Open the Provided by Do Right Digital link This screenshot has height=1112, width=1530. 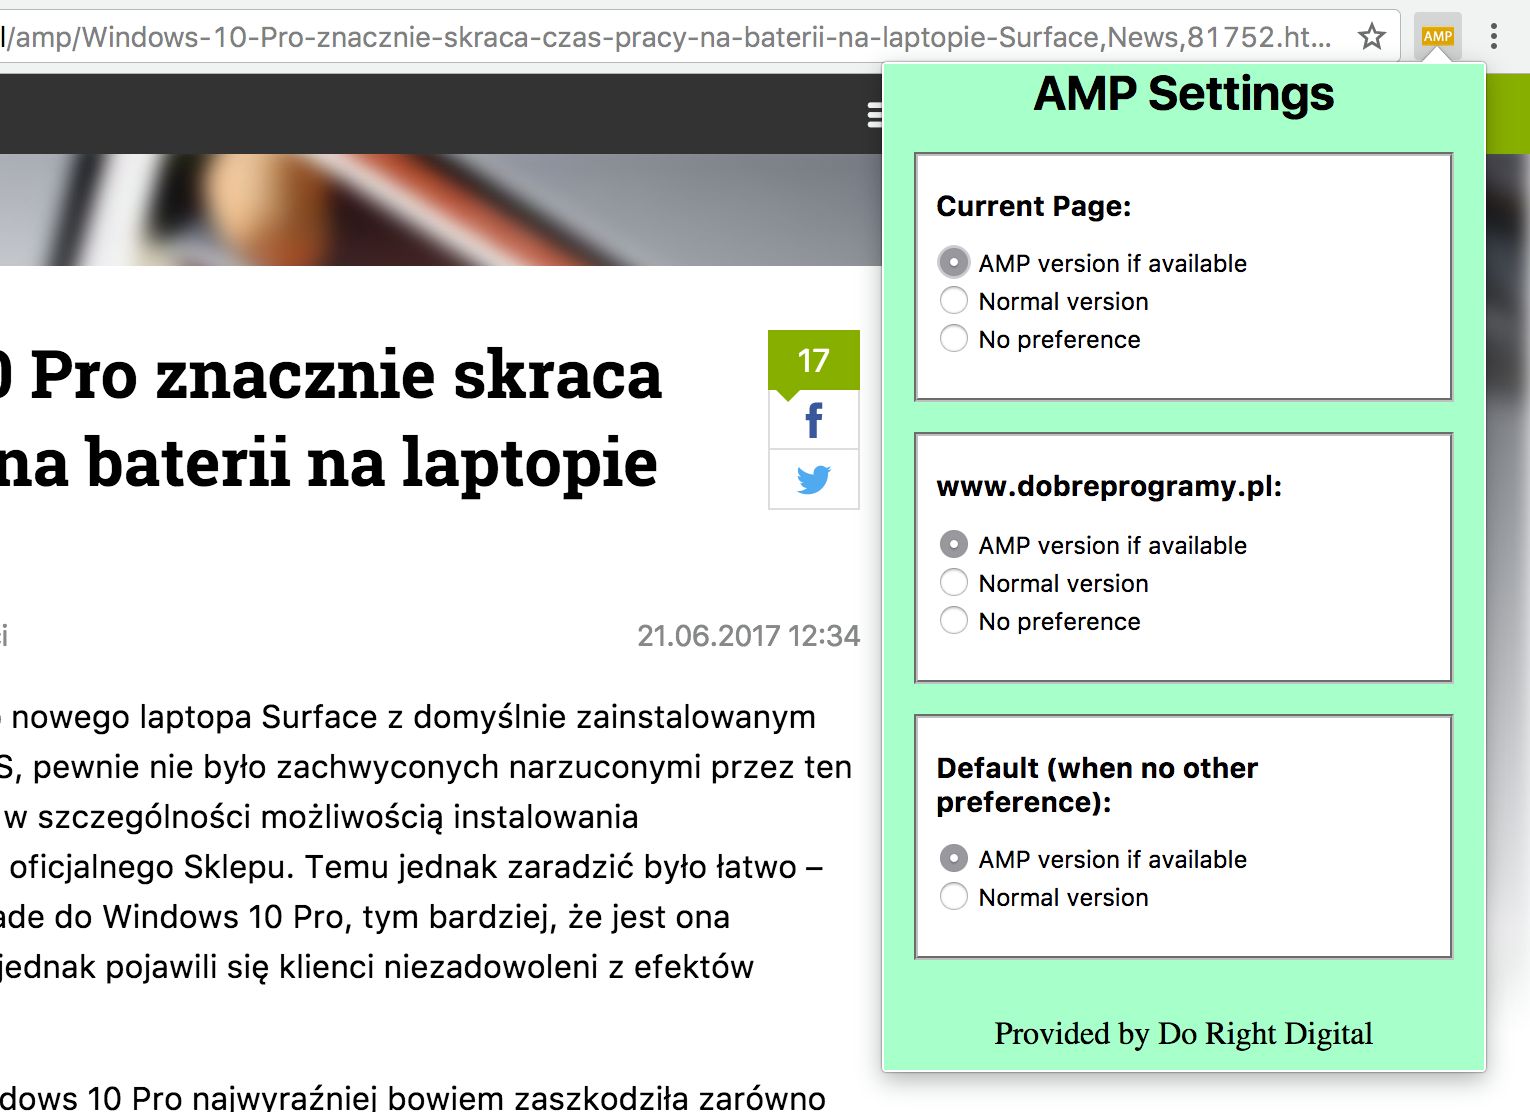tap(1183, 1033)
